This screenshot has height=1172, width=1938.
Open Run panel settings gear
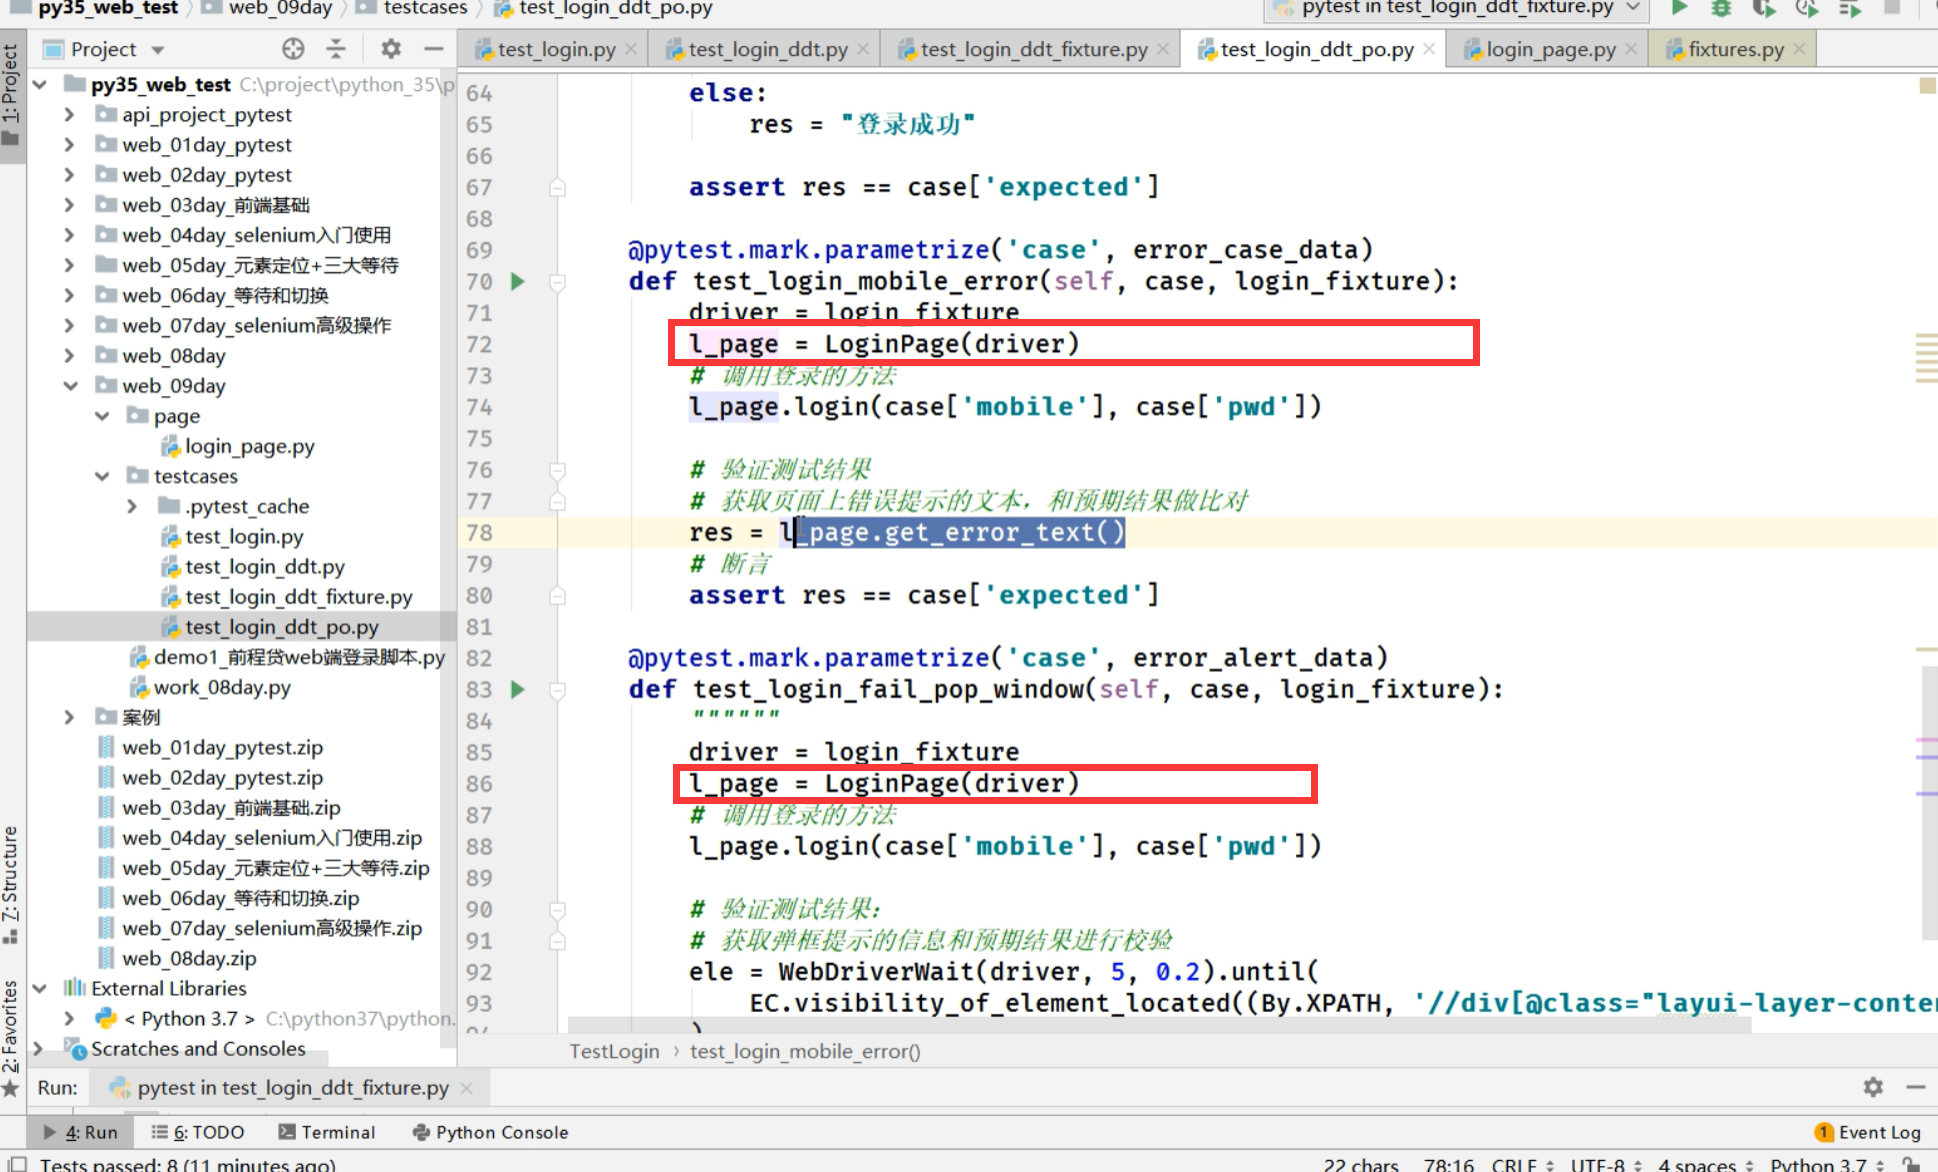(x=1873, y=1087)
